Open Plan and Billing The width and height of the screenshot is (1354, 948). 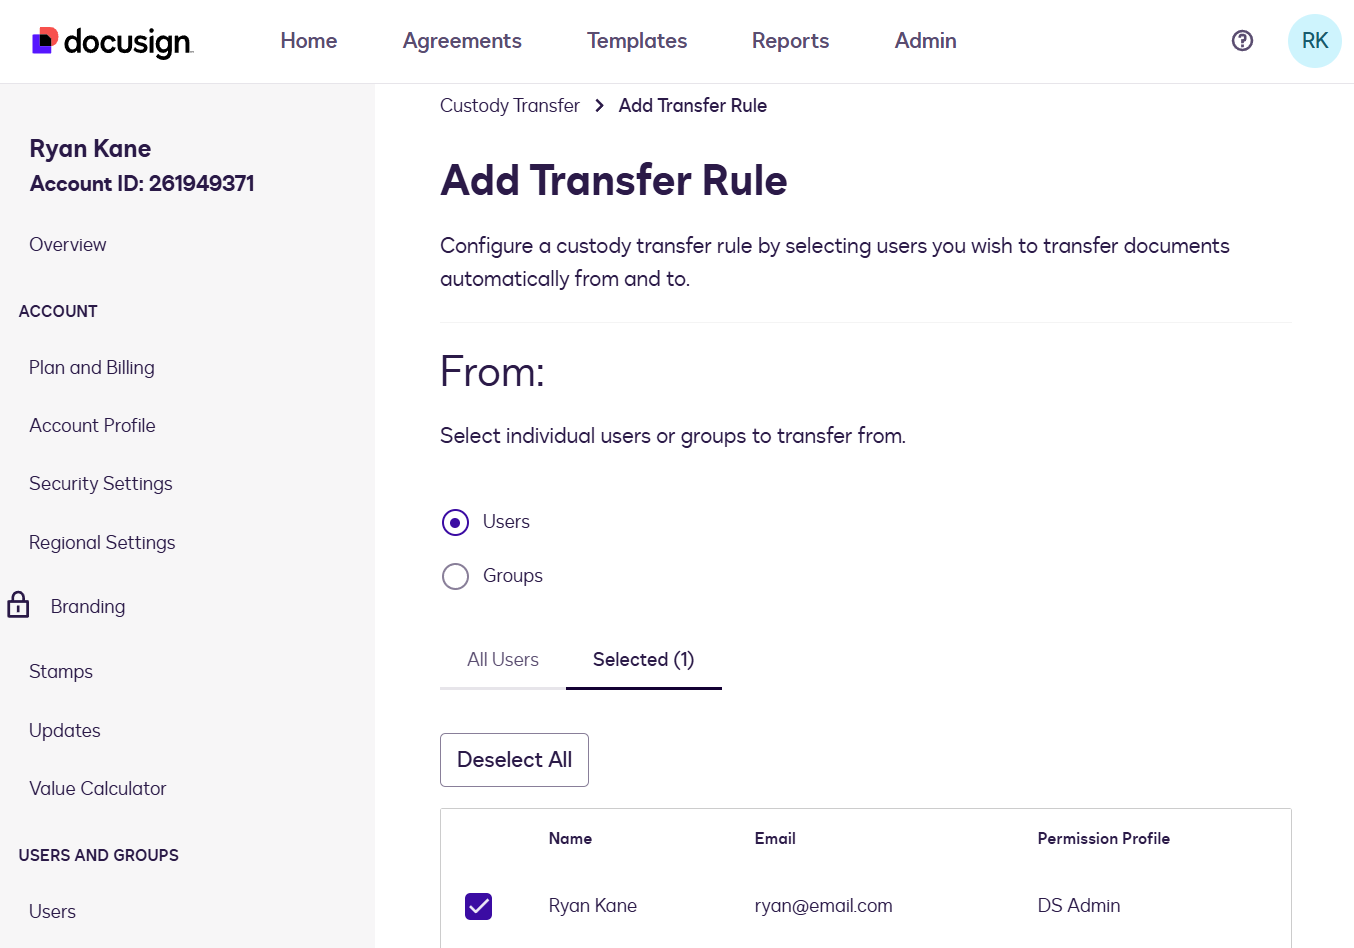(x=92, y=368)
